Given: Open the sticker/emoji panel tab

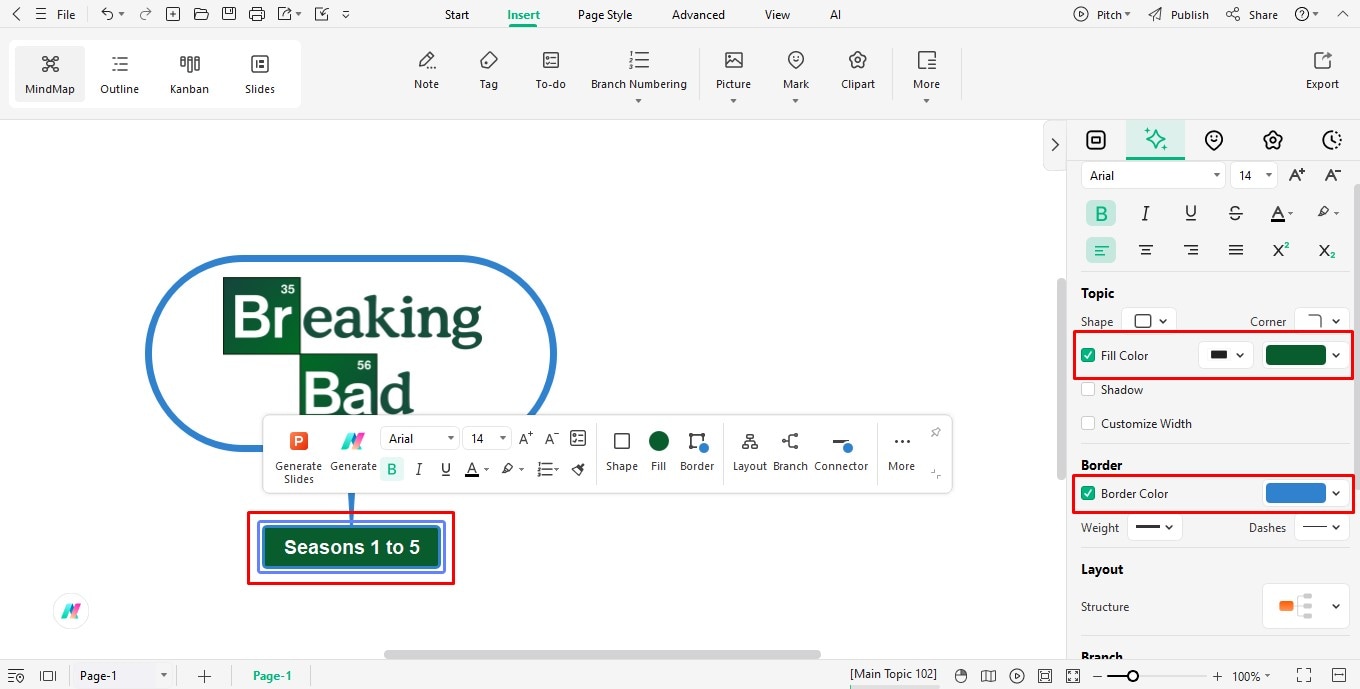Looking at the screenshot, I should click(x=1214, y=140).
